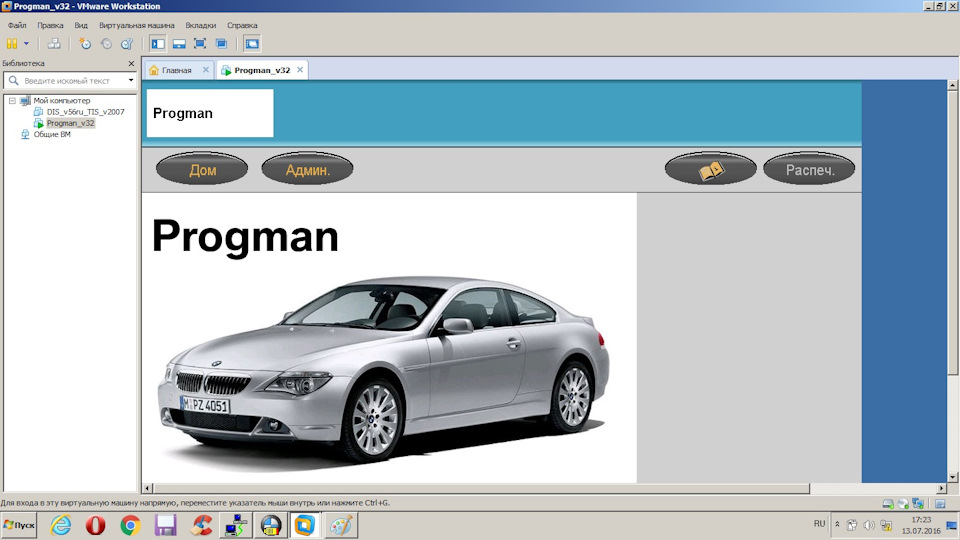960x540 pixels.
Task: Open the snapshot manager toolbar icon
Action: [x=127, y=43]
